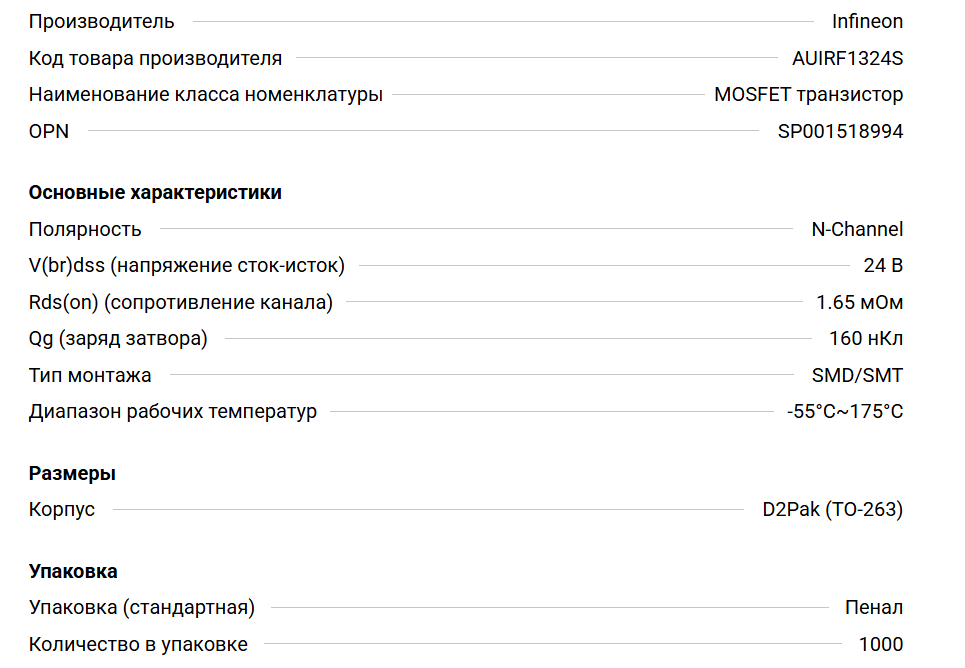Viewport: 965px width, 668px height.
Task: Click the 160 нКл gate charge value
Action: coord(866,339)
